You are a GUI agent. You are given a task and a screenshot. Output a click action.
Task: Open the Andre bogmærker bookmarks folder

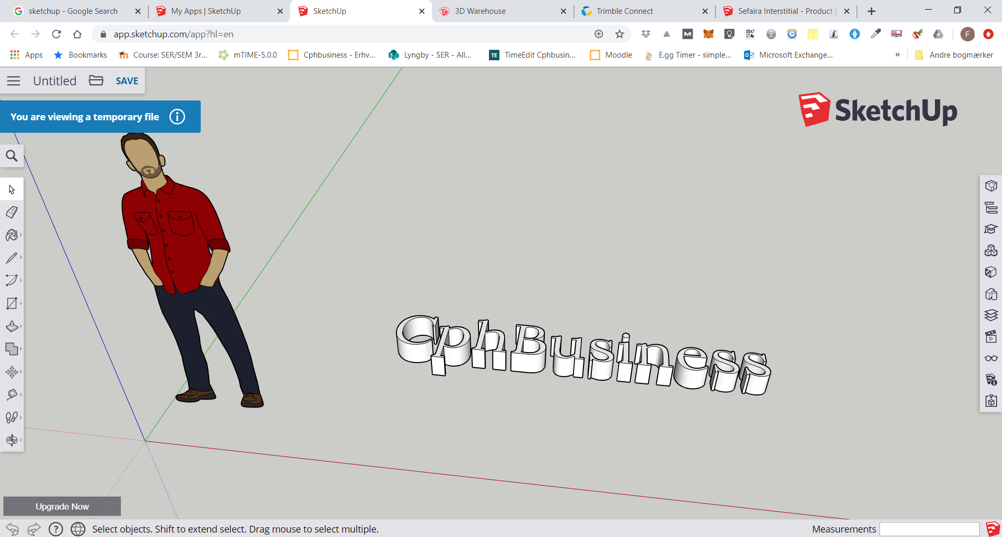(953, 55)
